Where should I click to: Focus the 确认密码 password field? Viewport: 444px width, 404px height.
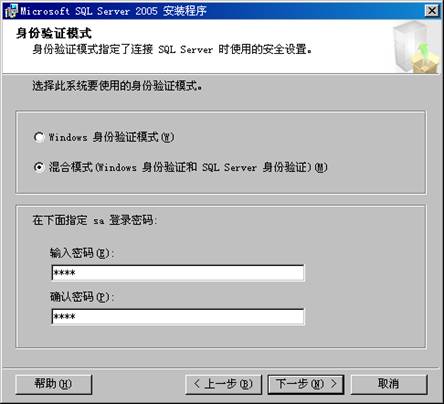click(x=178, y=317)
